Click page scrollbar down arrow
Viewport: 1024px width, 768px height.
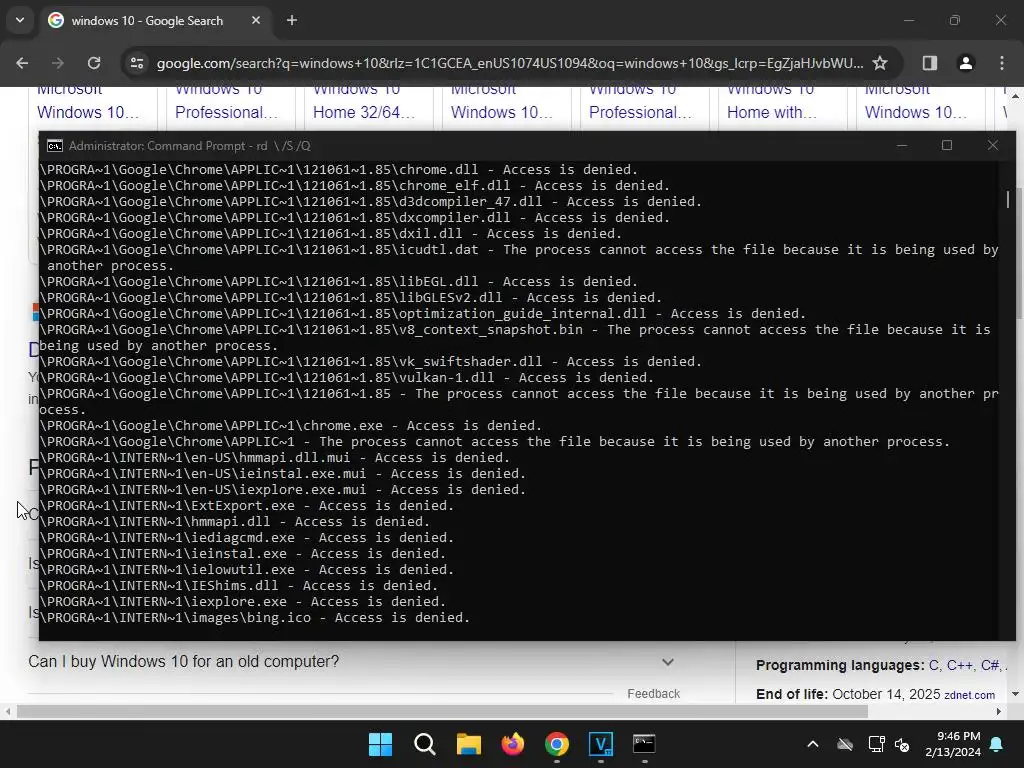coord(1016,694)
